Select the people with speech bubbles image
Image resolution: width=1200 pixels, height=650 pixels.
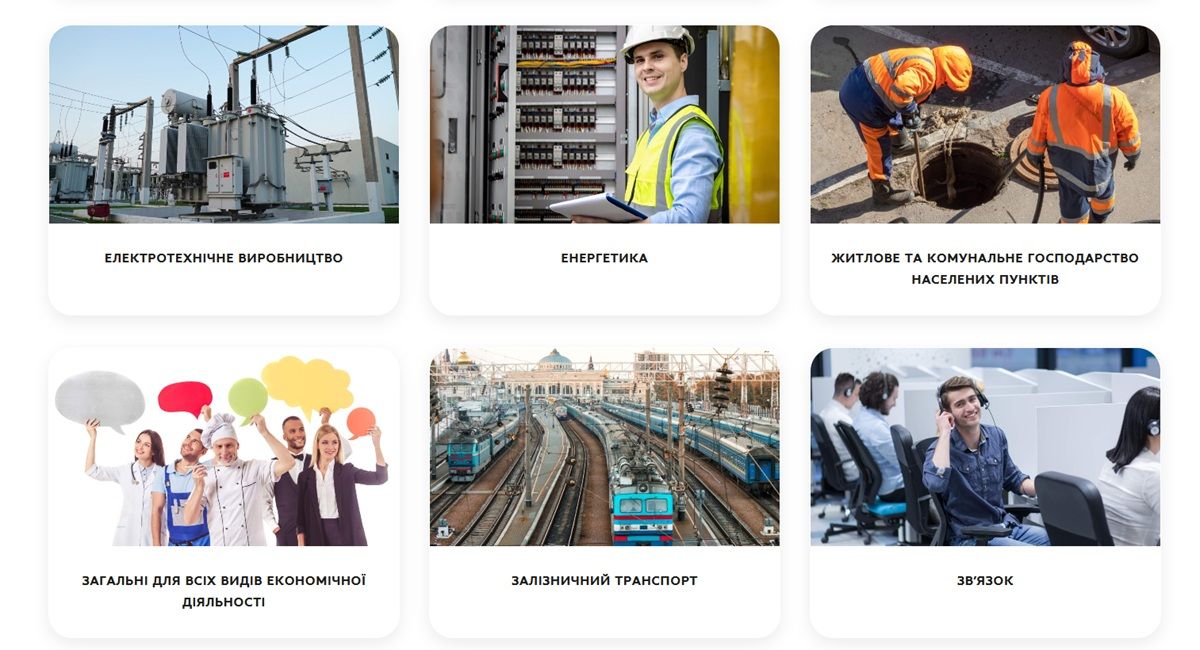224,447
